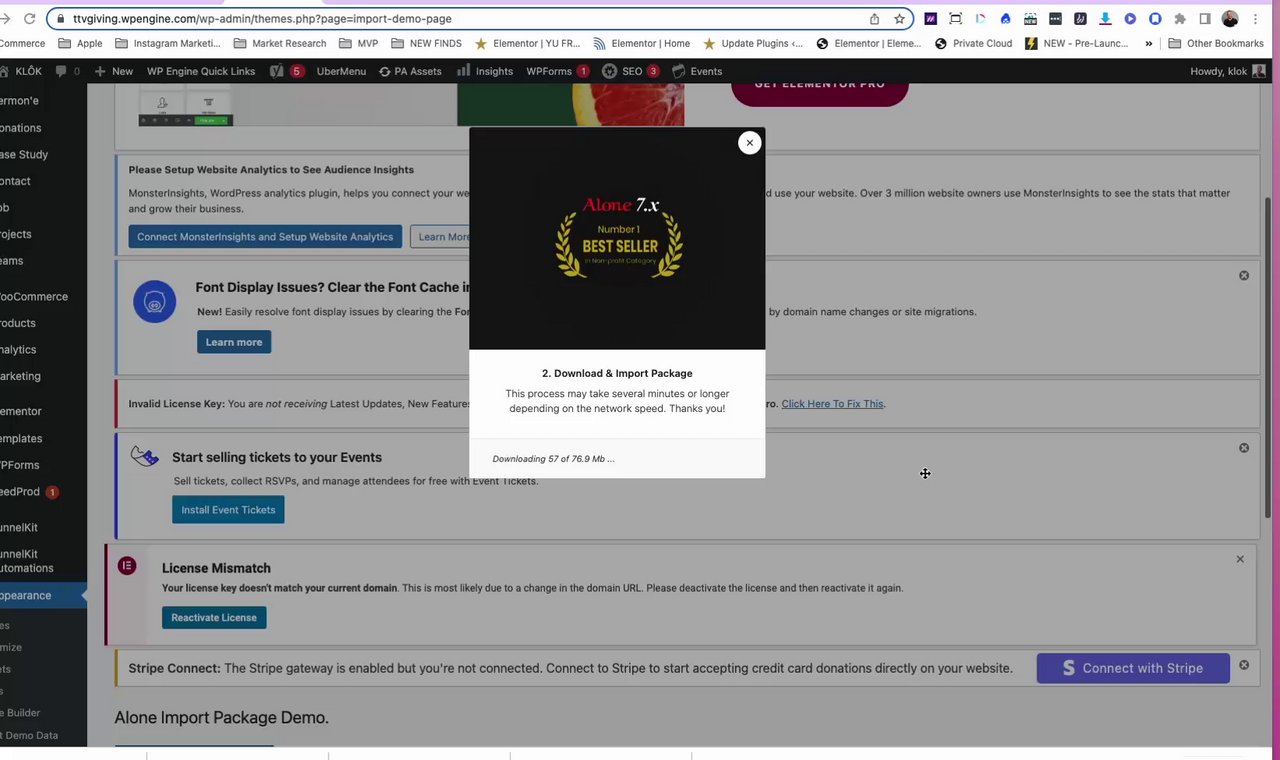Click Connect MonsterInsights and Setup Website Analytics

[x=265, y=237]
